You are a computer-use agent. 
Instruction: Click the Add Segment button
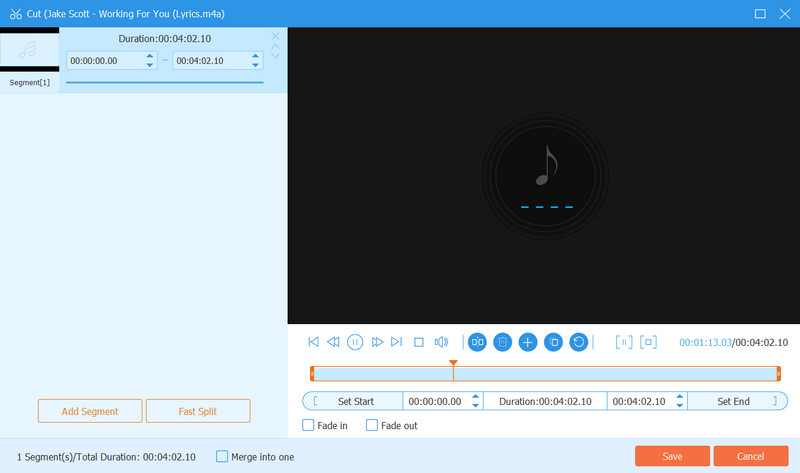point(90,411)
